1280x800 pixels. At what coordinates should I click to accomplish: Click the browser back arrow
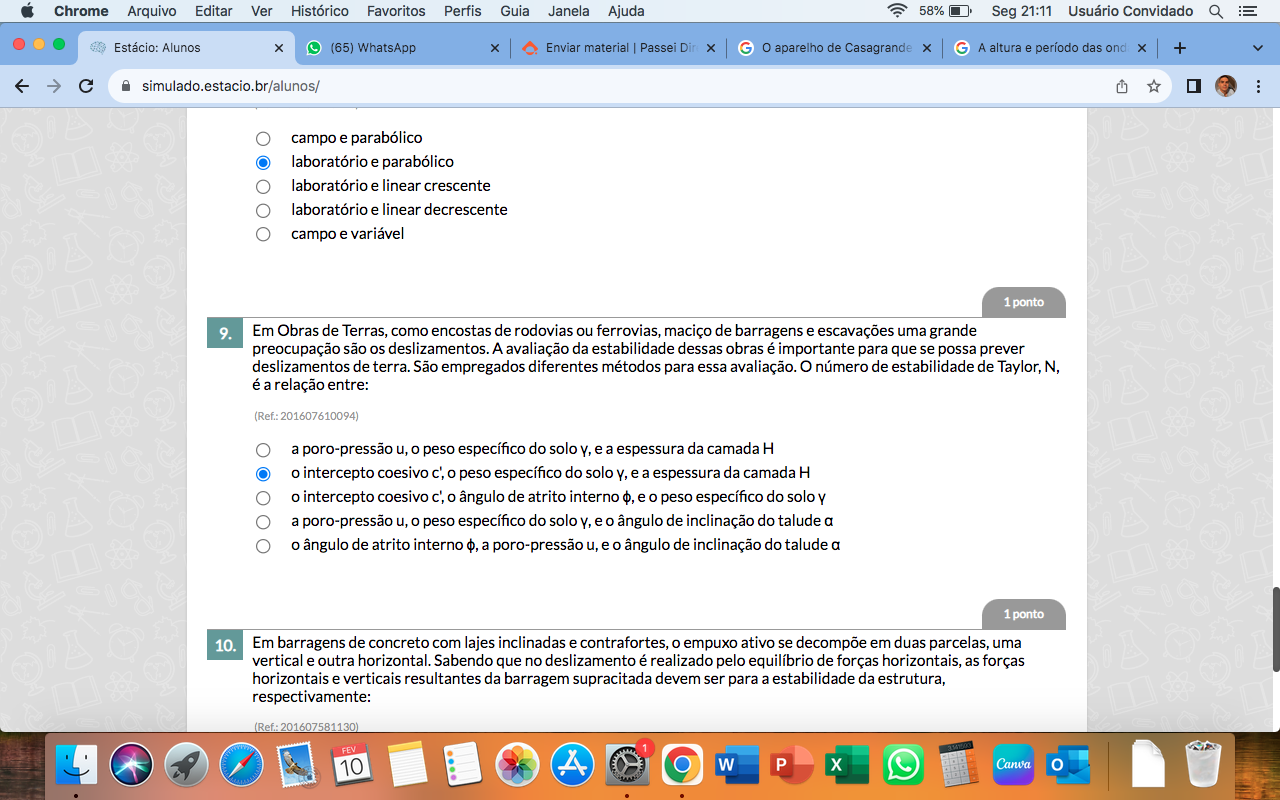22,86
